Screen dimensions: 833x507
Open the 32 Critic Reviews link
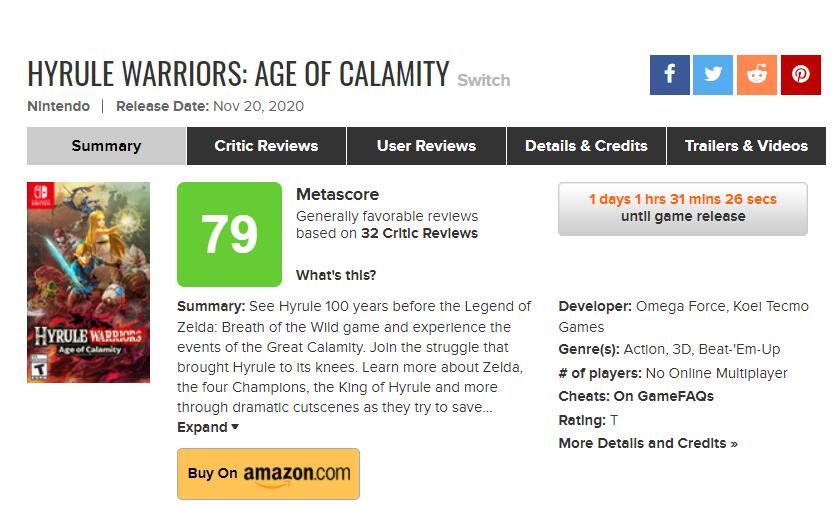(x=419, y=233)
